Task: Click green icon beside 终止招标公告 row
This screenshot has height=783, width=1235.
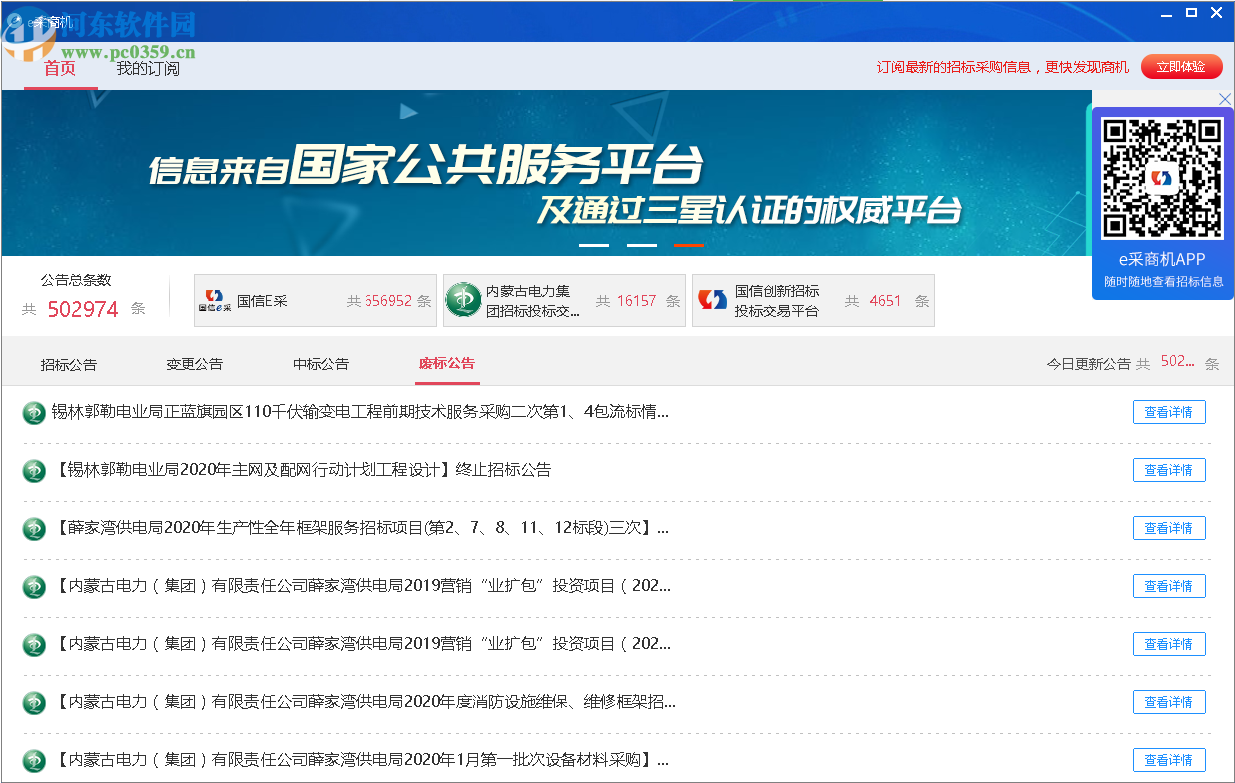Action: click(x=34, y=471)
